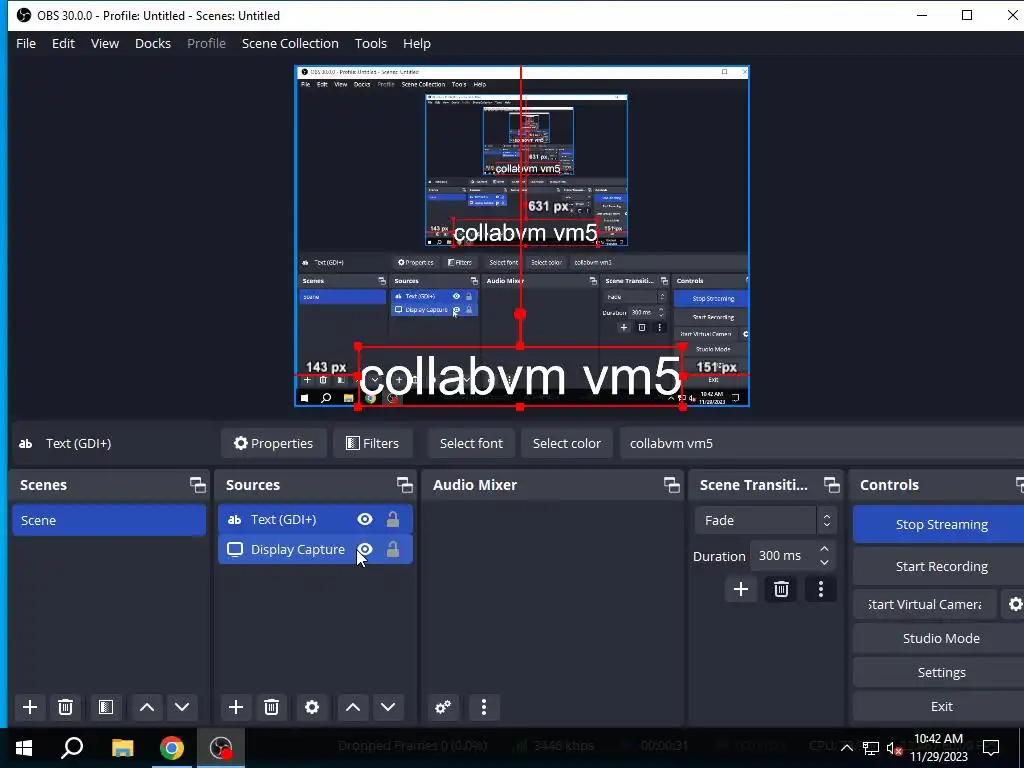Undock the Controls panel
Screen dimensions: 1024x768
click(x=1019, y=485)
